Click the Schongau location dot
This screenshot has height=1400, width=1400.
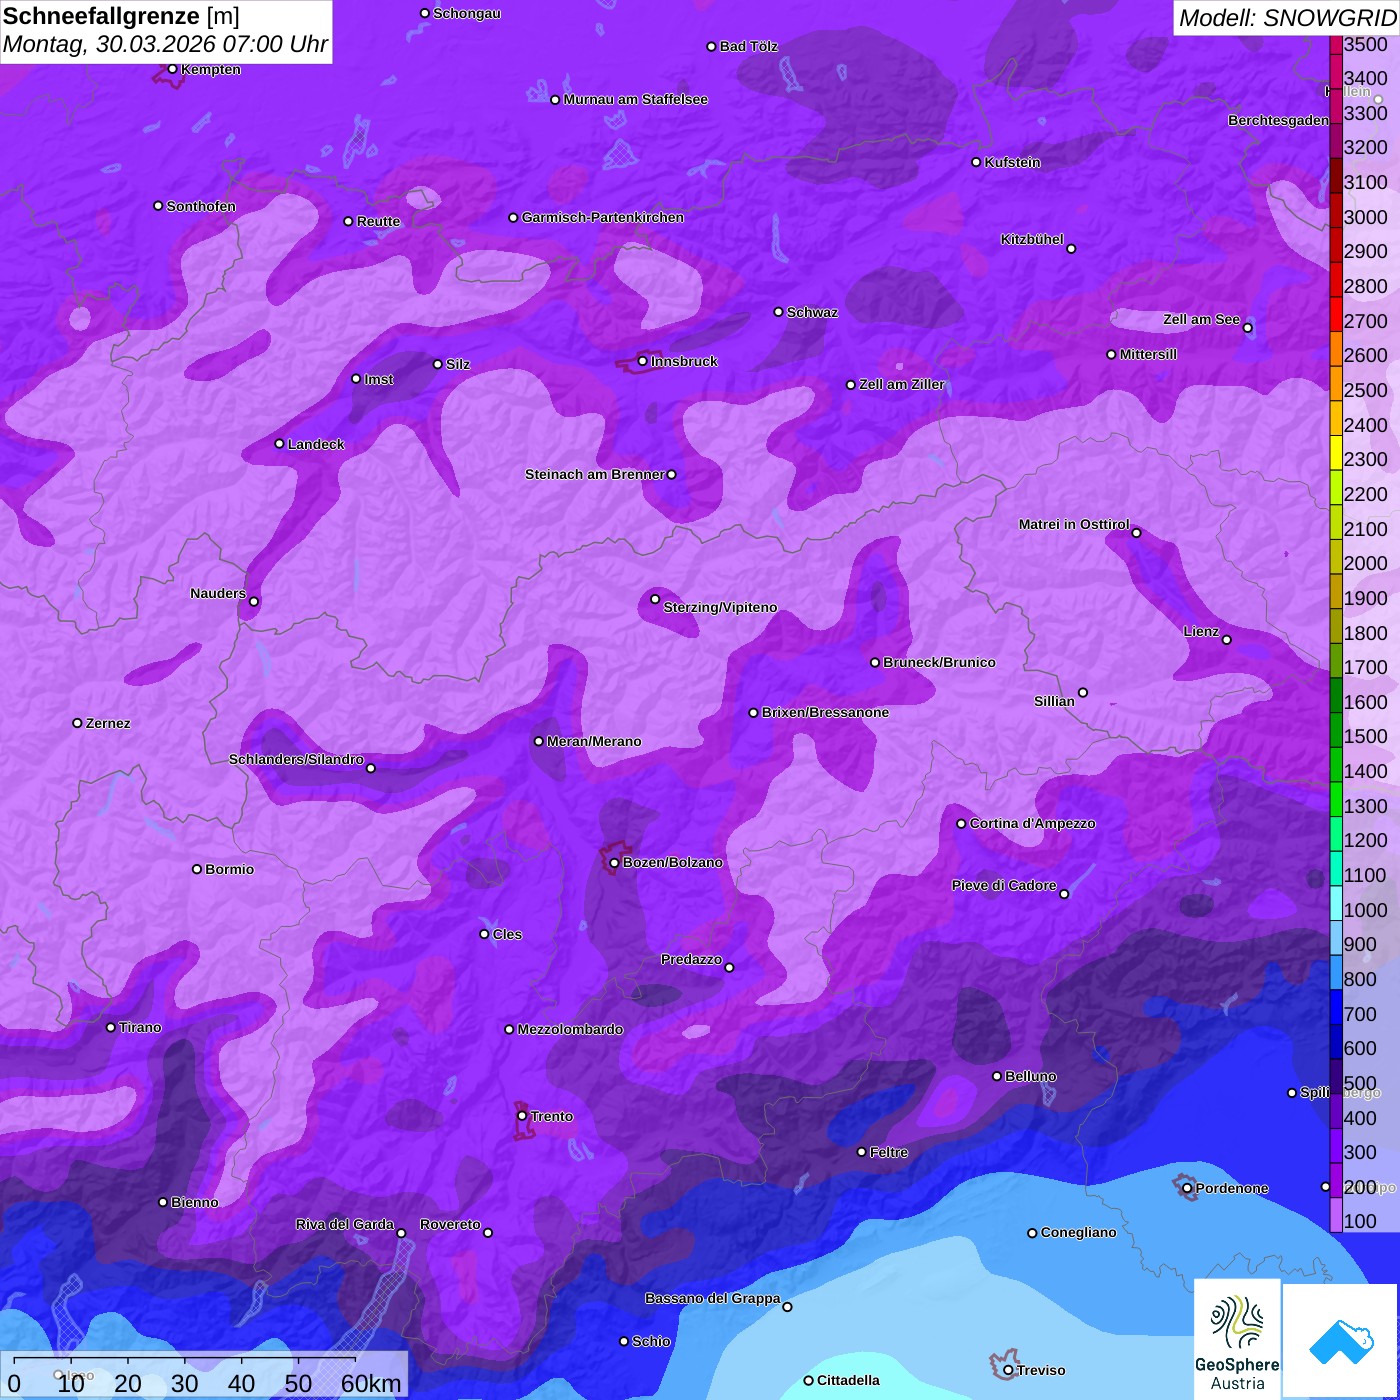(424, 13)
